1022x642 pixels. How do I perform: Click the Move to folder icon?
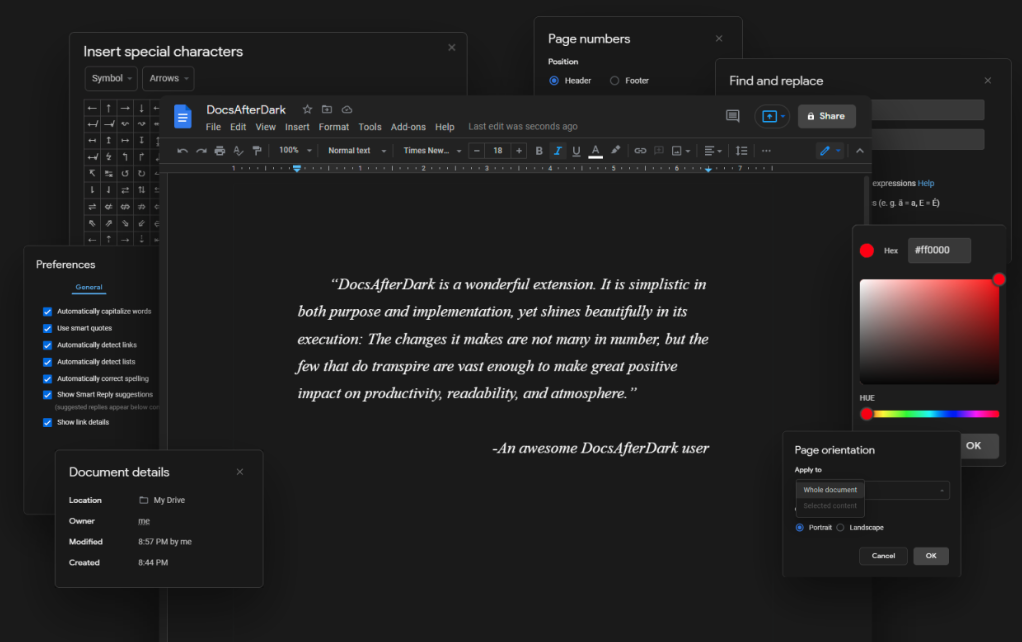pos(327,109)
